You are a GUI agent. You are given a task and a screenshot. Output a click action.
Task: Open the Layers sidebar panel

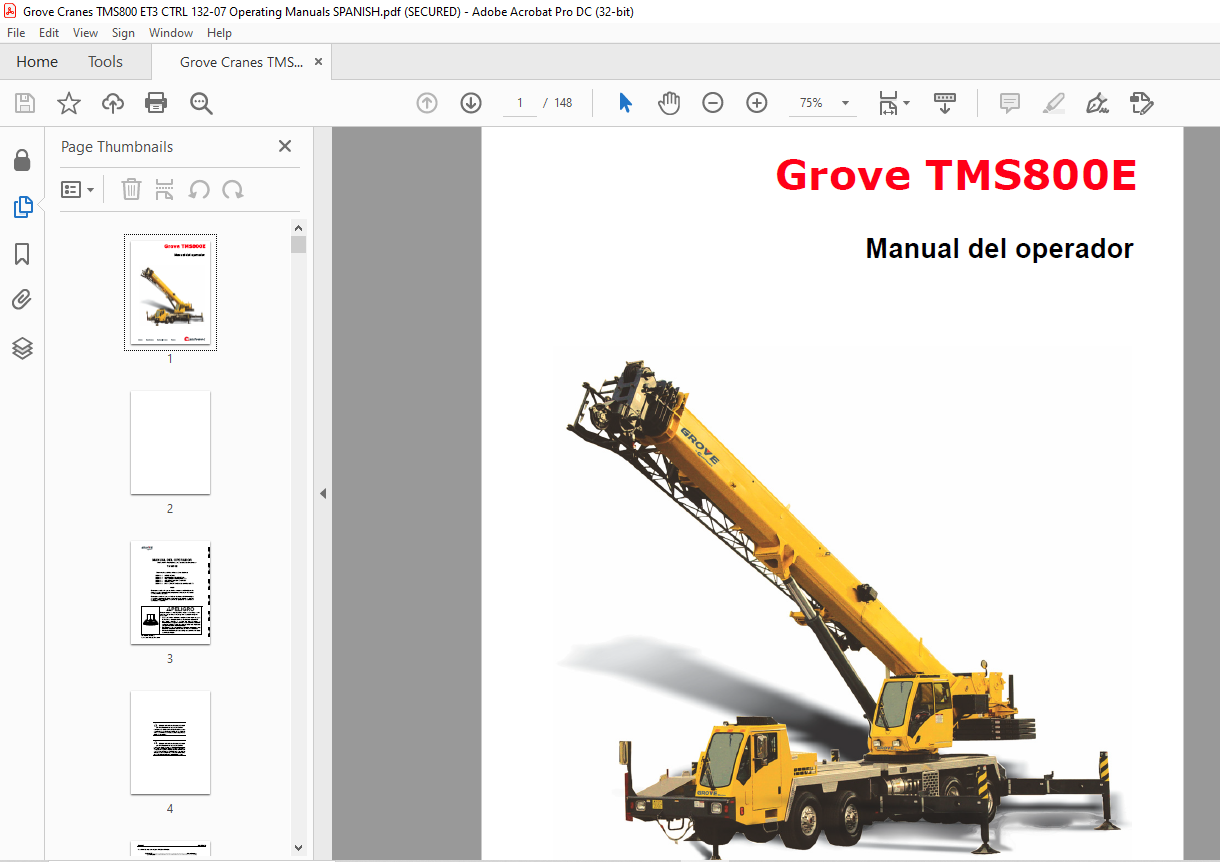(22, 348)
